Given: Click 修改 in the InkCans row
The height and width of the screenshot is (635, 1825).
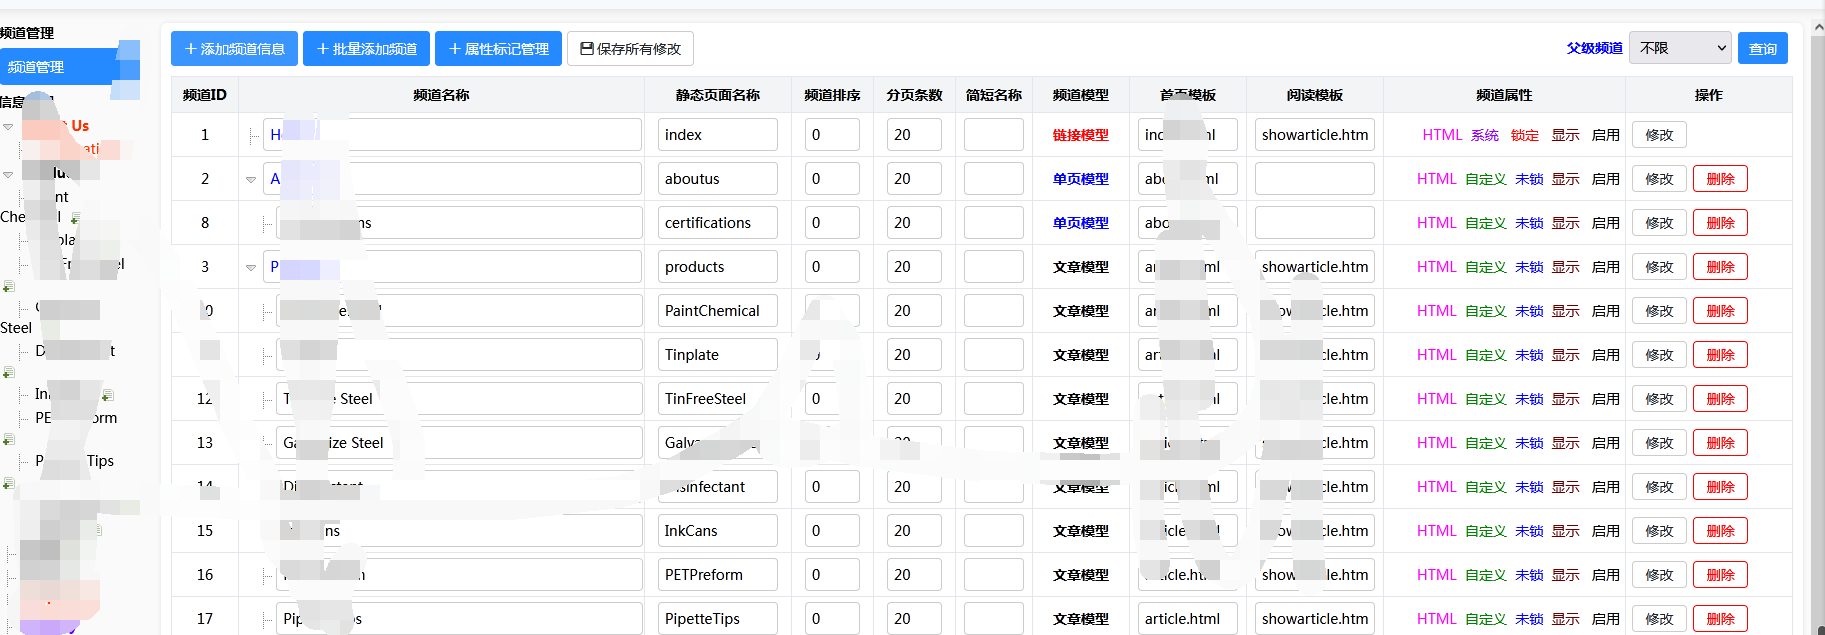Looking at the screenshot, I should [1659, 531].
